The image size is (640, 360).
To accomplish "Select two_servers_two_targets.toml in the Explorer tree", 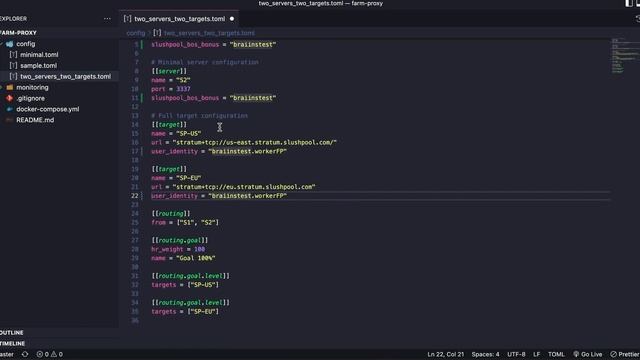I will click(x=65, y=76).
